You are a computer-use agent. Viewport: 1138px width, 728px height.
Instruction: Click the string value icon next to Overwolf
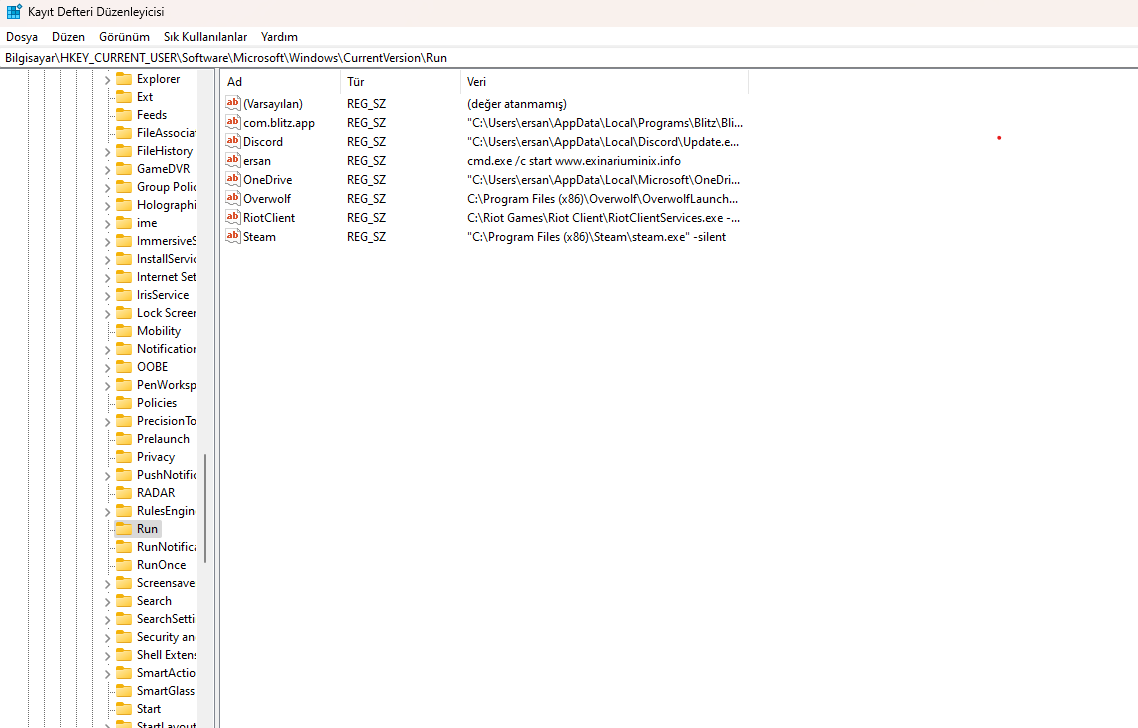(232, 197)
